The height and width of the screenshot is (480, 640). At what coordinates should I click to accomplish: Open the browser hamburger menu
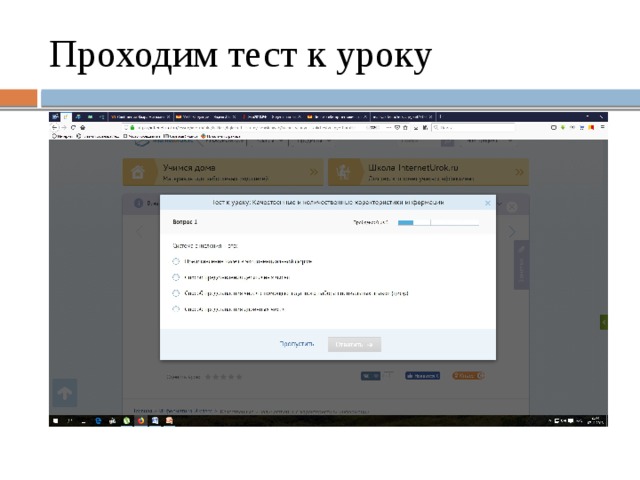pyautogui.click(x=602, y=127)
